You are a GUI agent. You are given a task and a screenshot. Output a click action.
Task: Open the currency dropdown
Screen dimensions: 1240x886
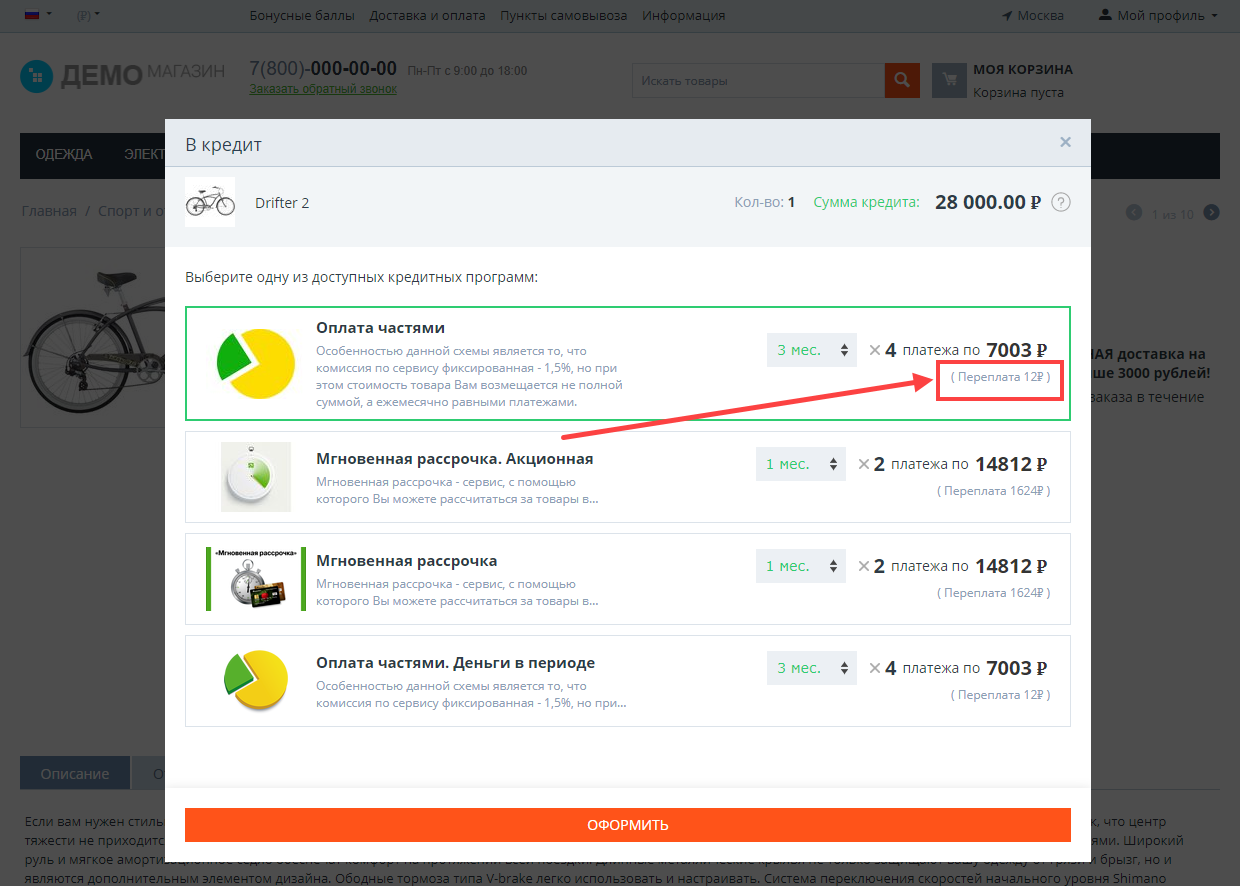click(88, 15)
